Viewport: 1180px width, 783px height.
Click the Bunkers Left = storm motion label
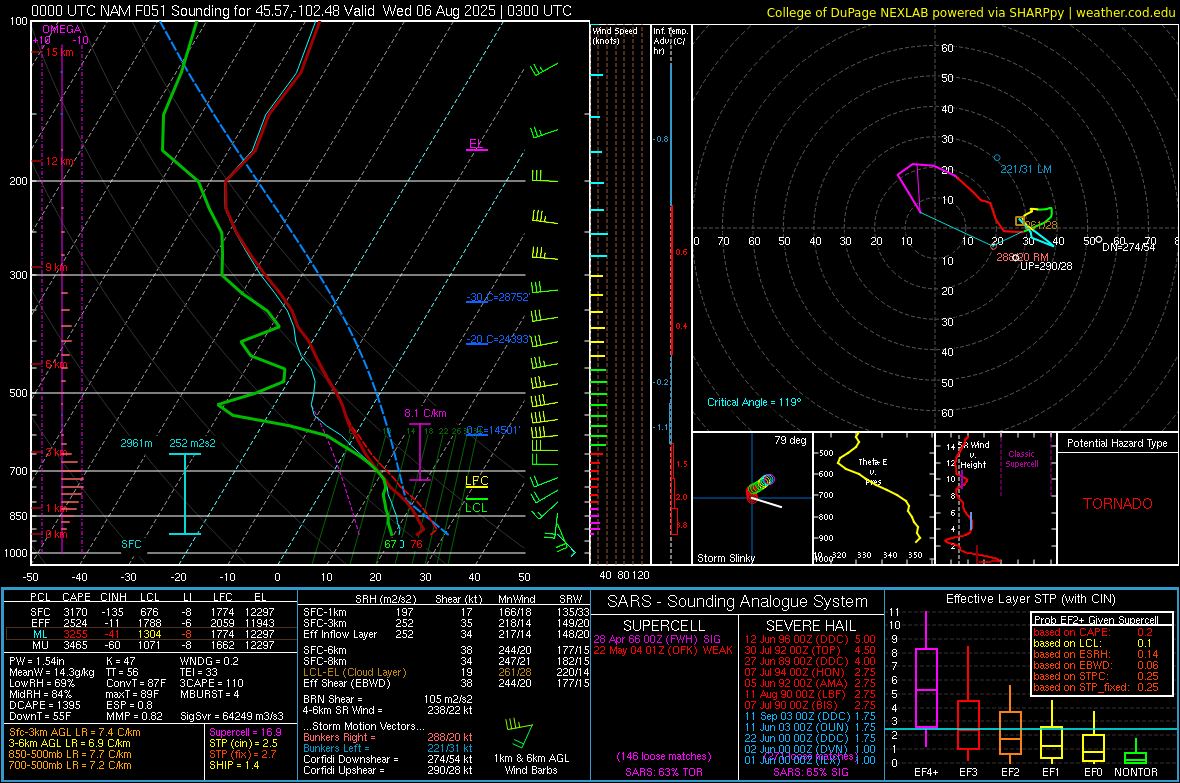(x=336, y=748)
